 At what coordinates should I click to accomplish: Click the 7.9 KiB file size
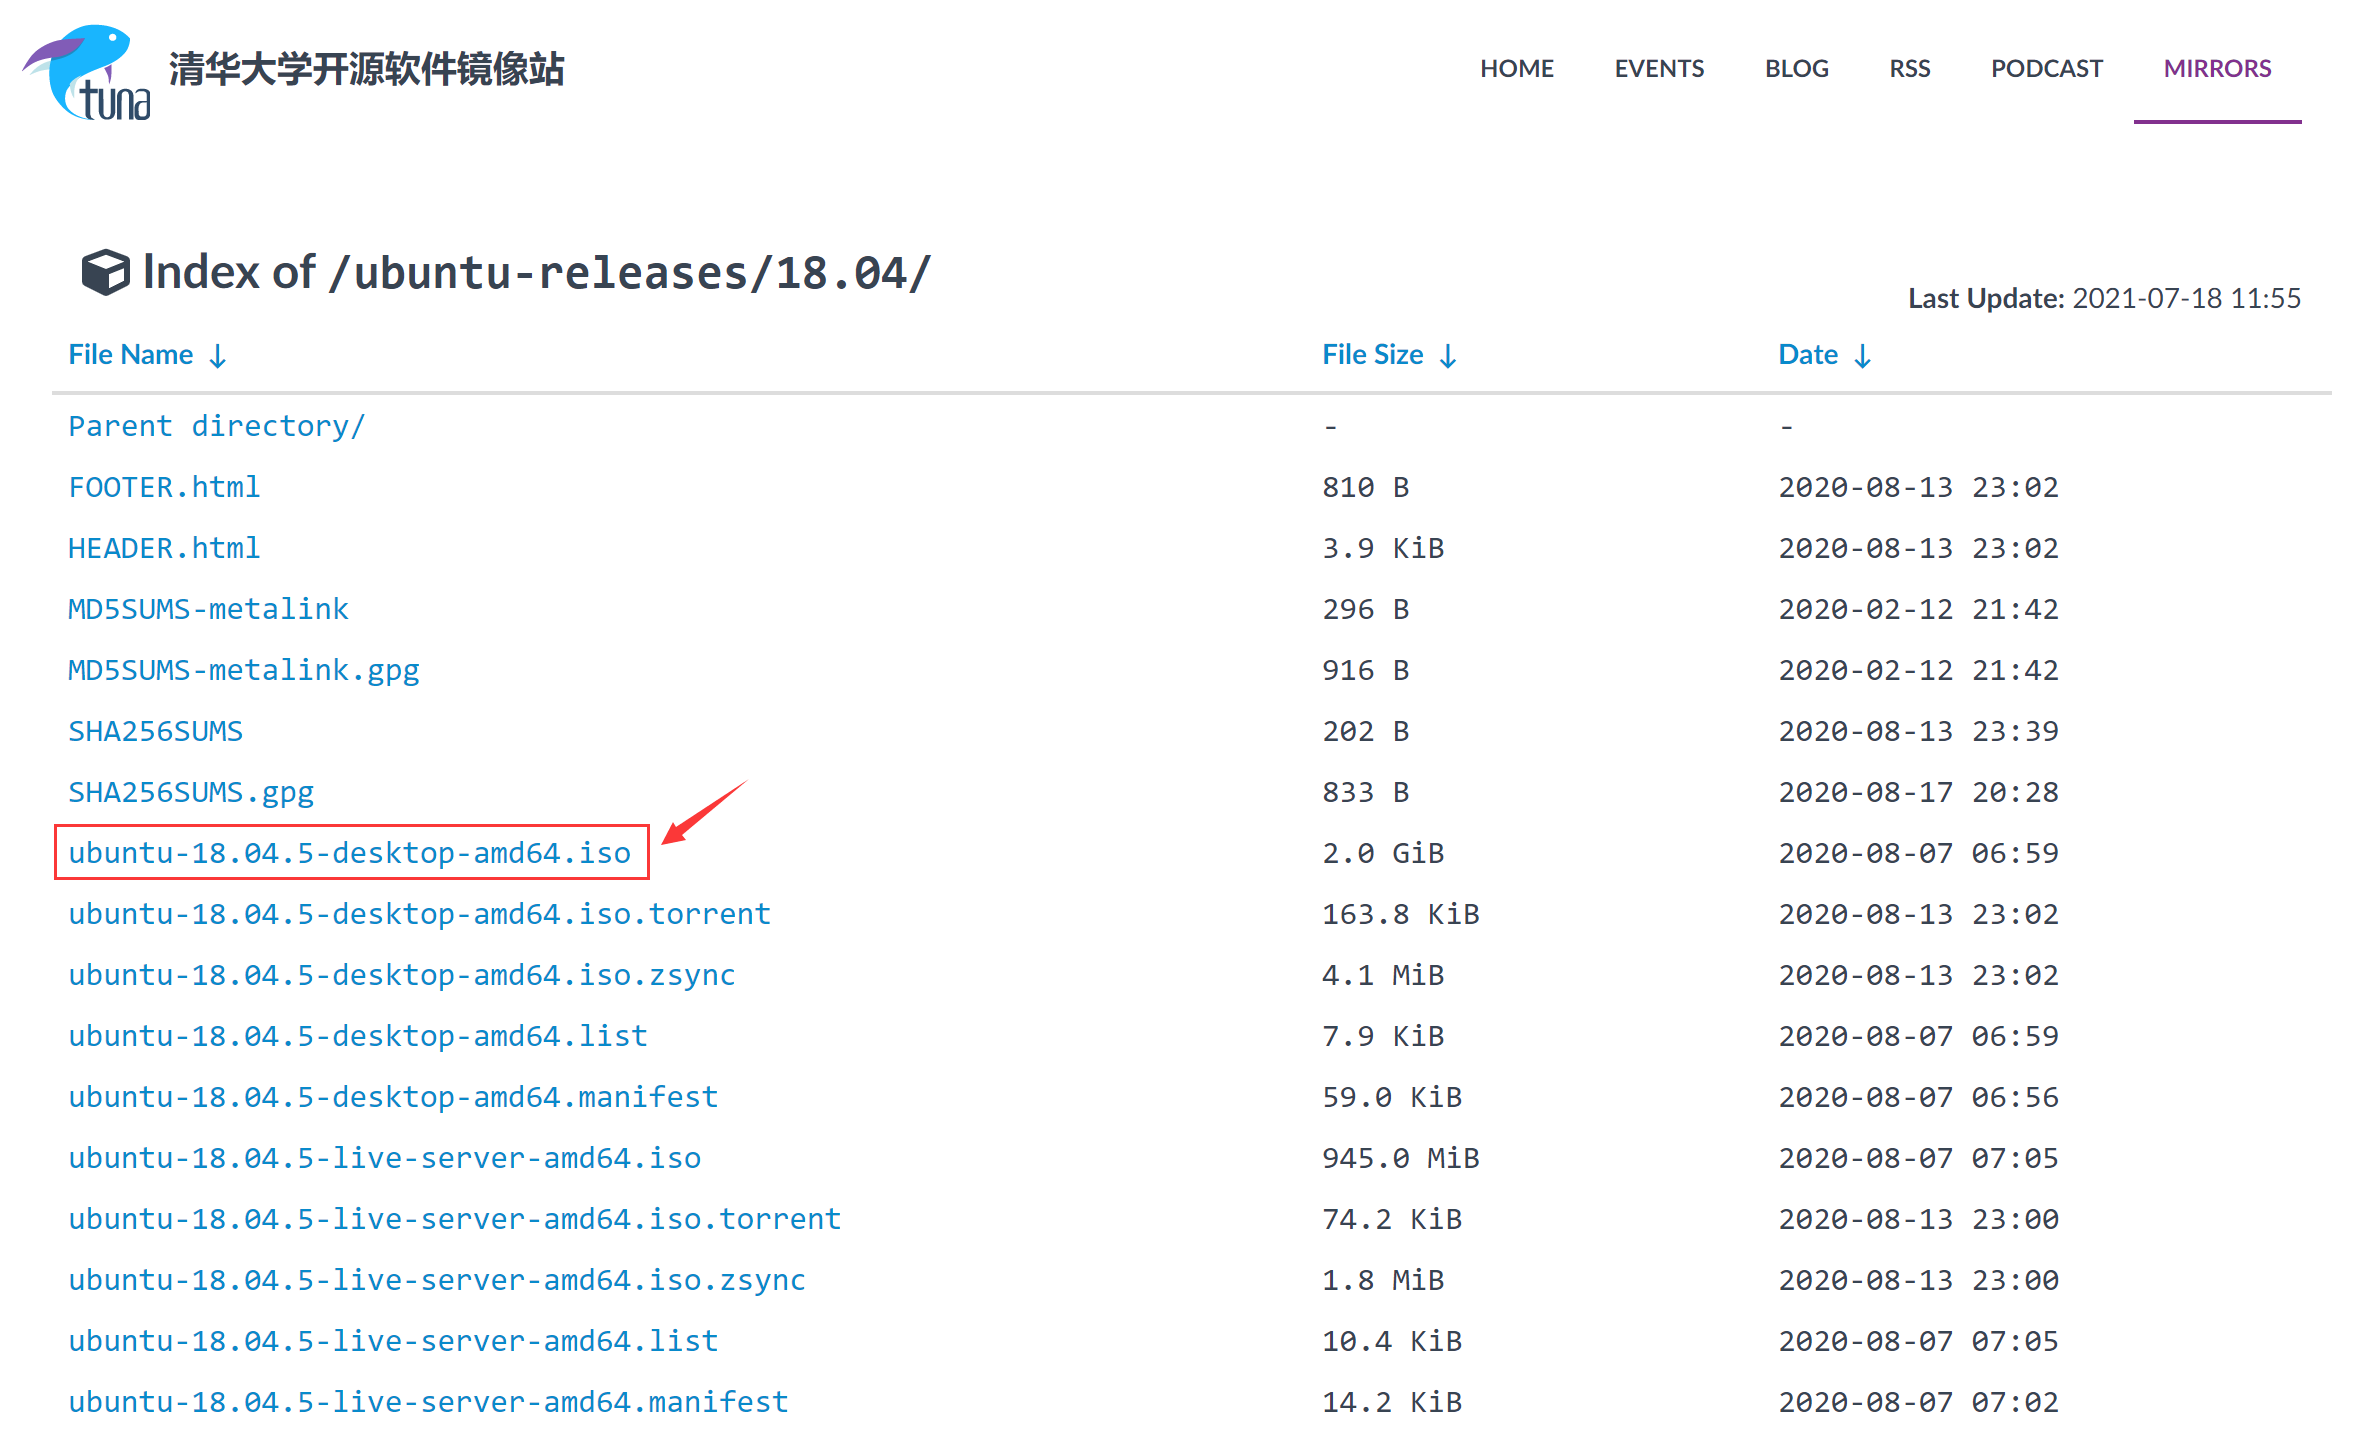click(x=1383, y=1036)
